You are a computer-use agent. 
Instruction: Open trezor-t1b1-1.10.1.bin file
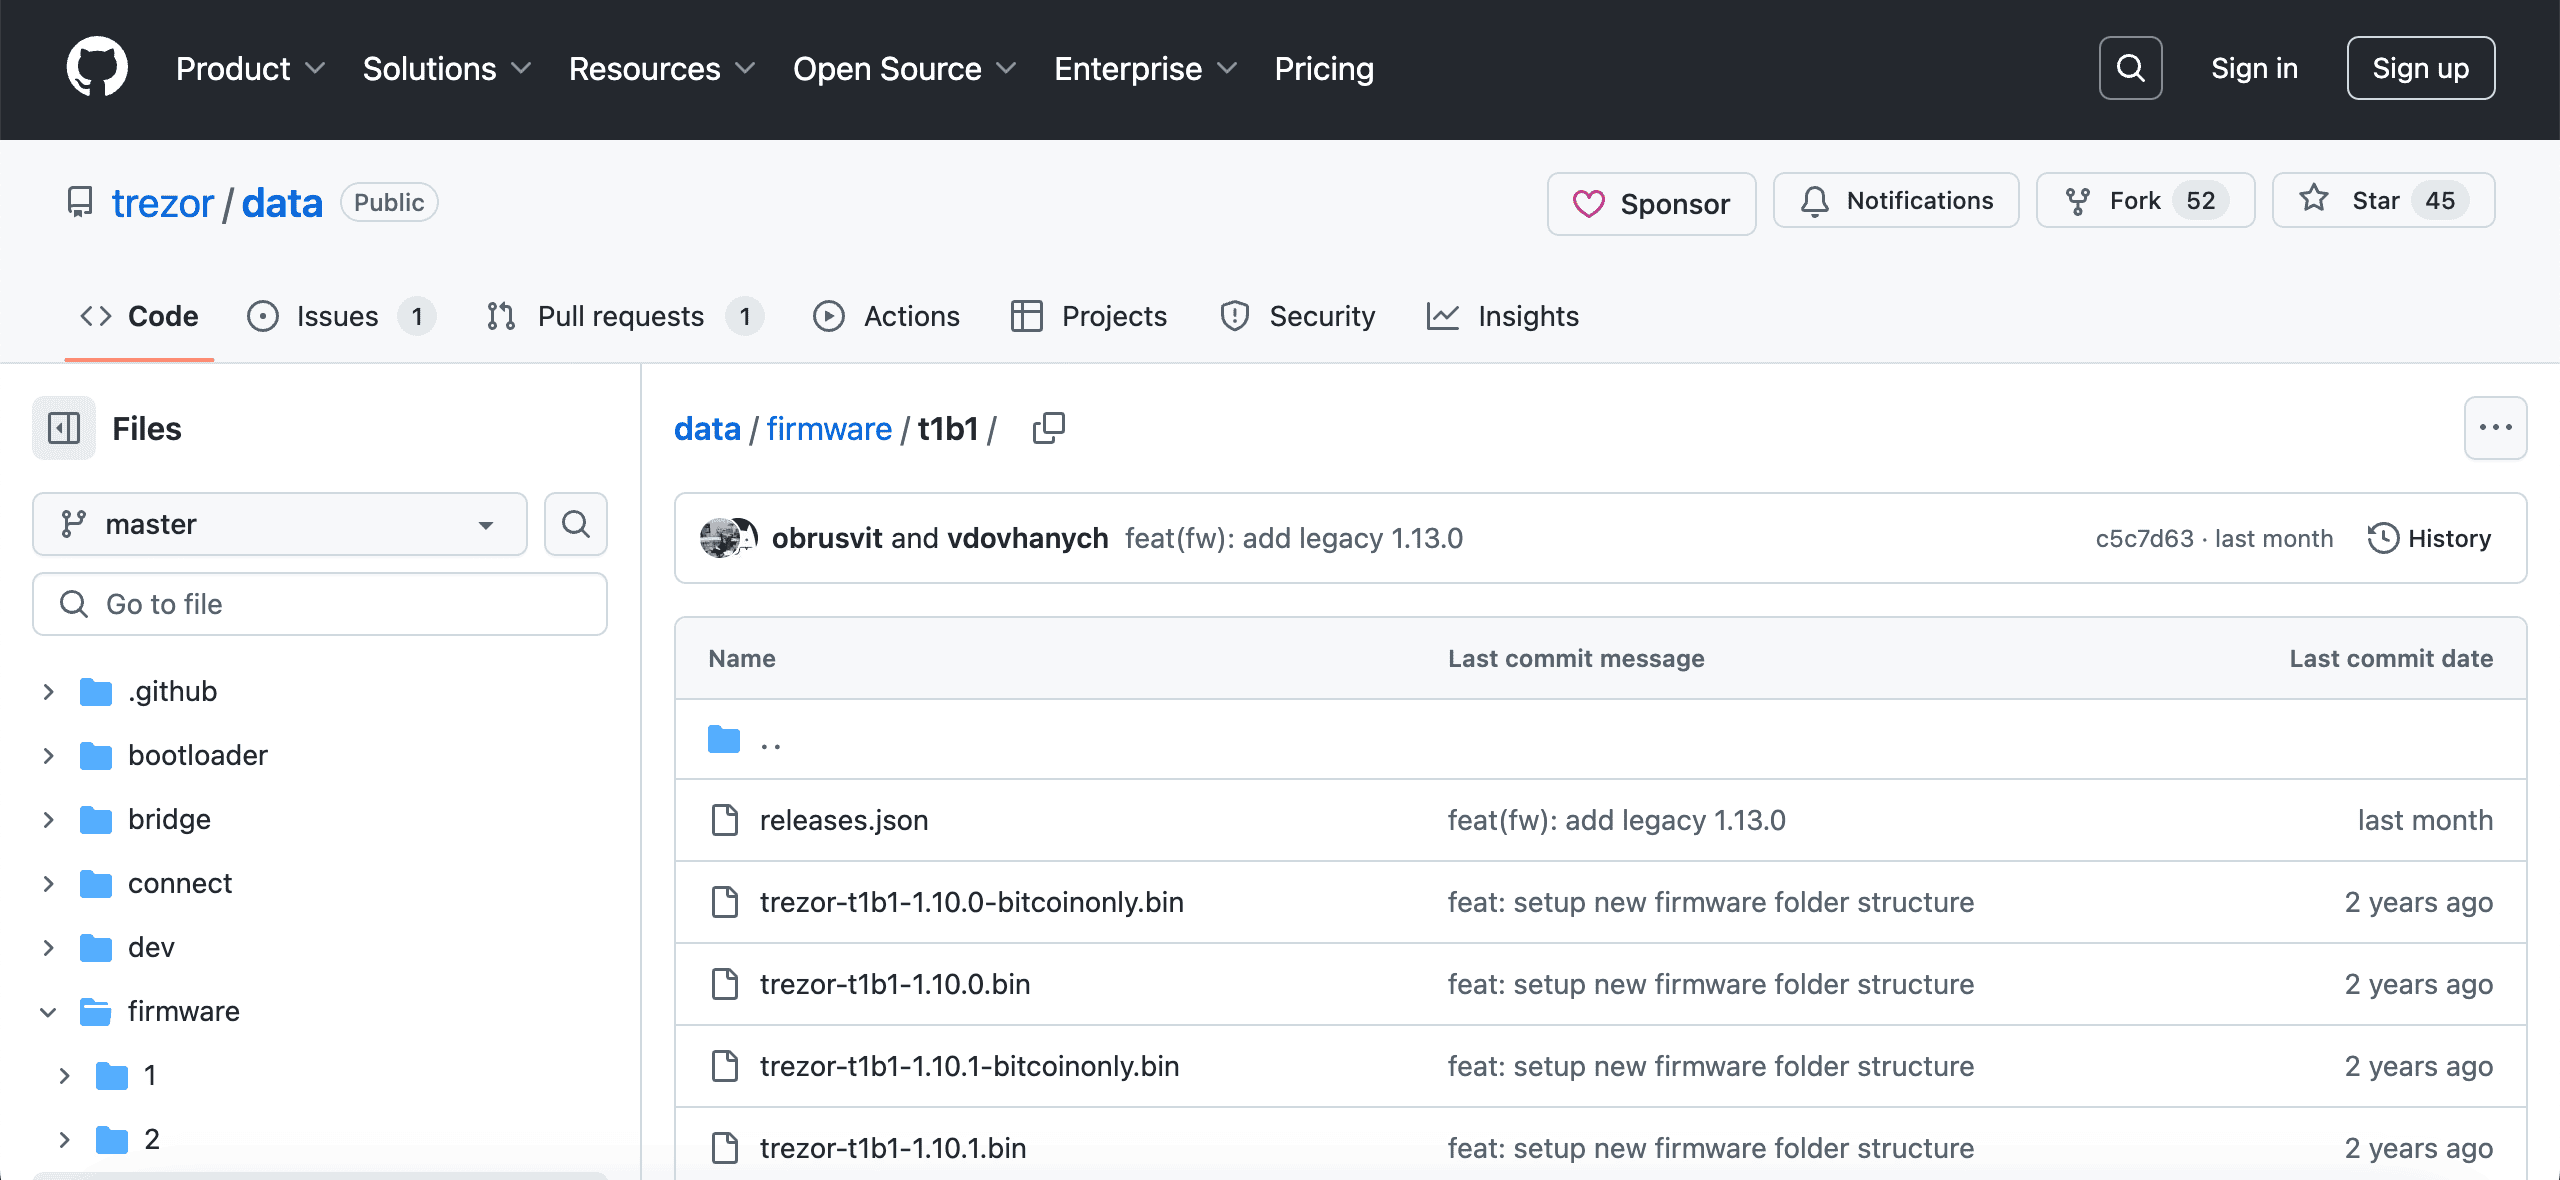coord(892,1148)
